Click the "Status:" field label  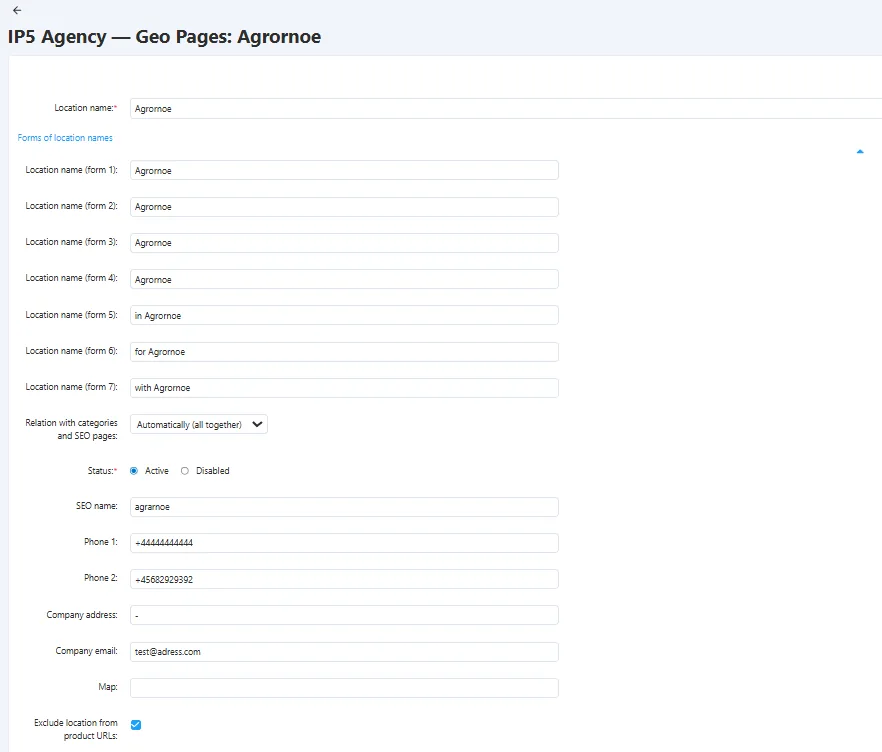point(102,471)
